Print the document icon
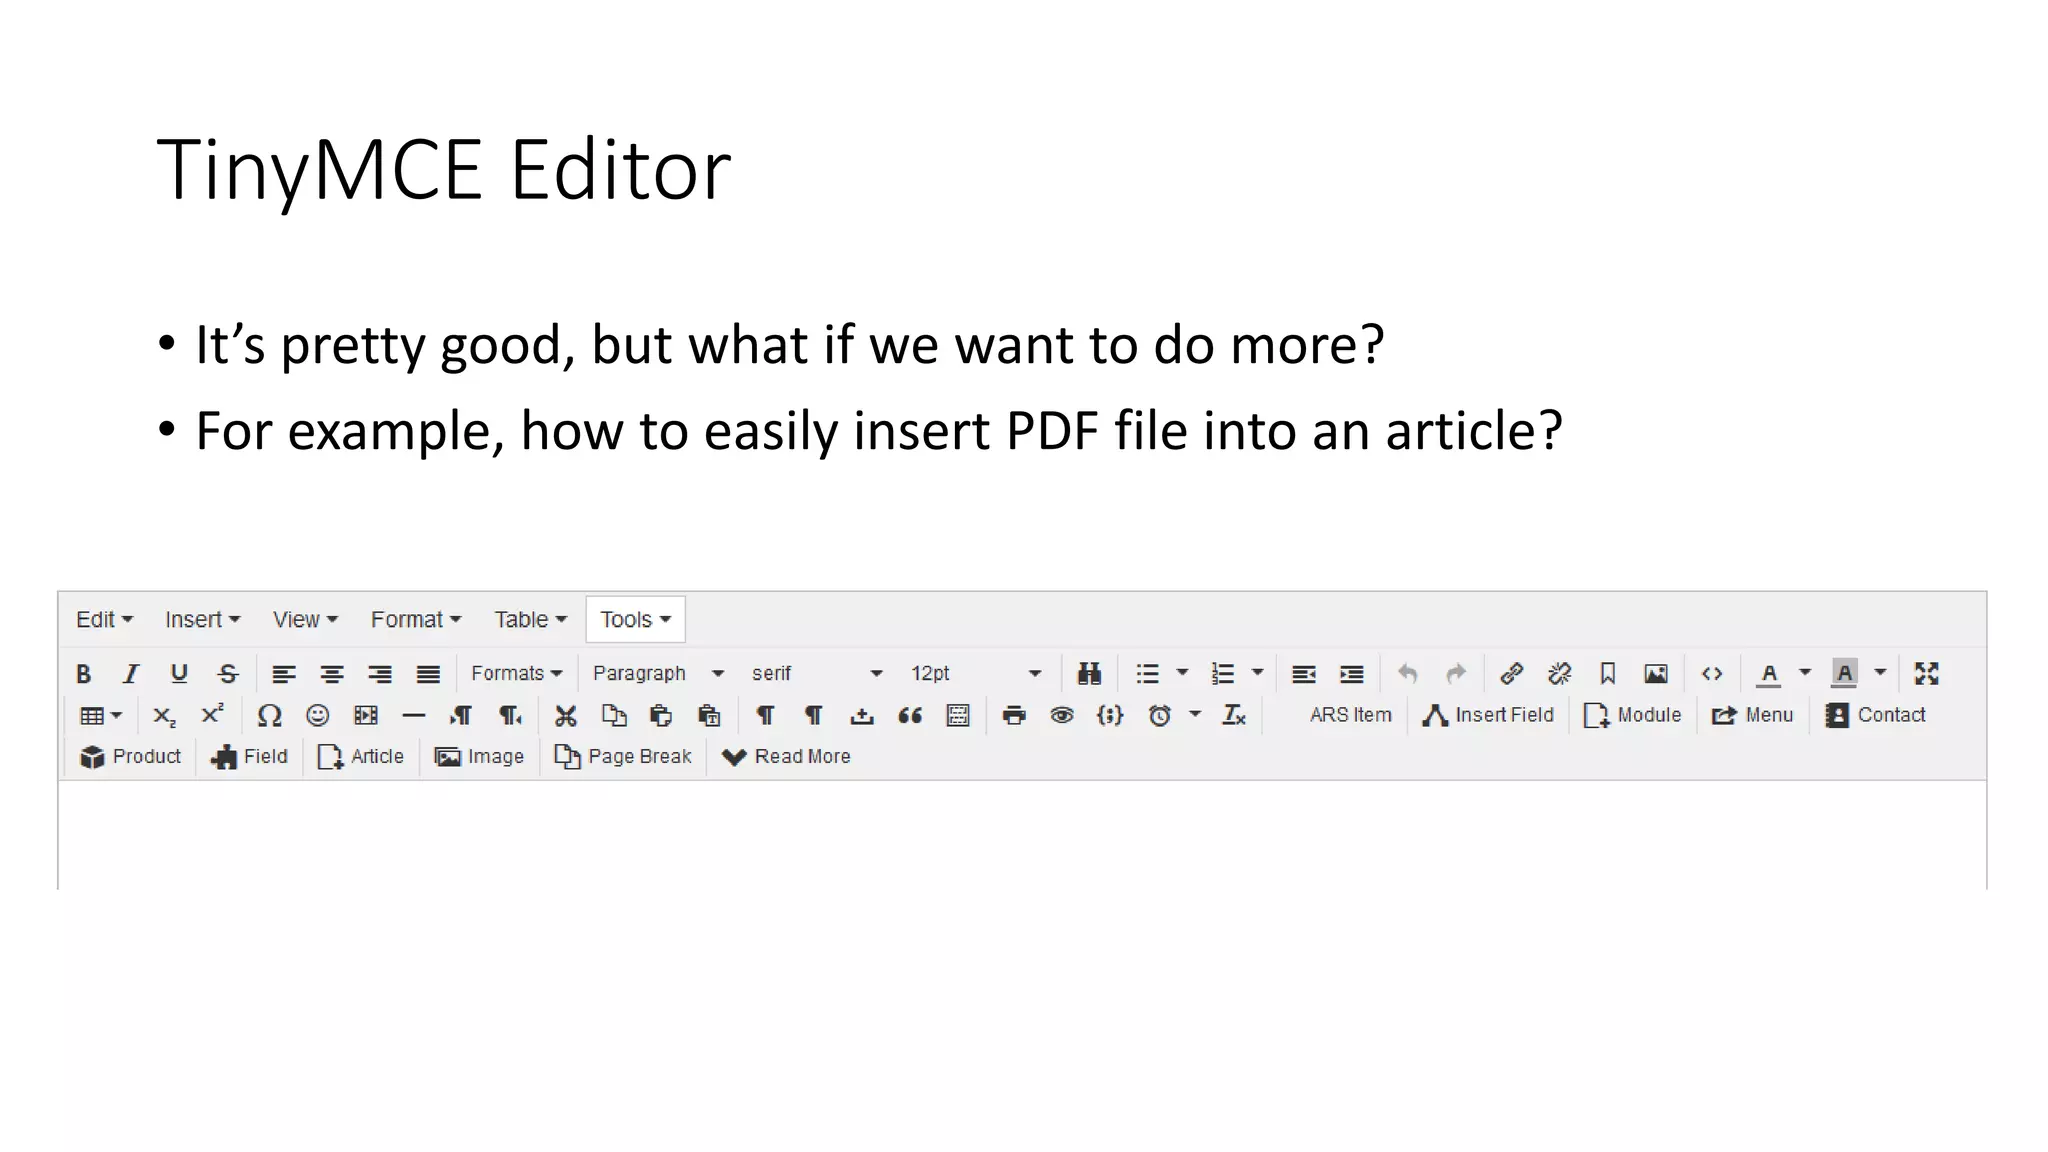2048x1152 pixels. click(x=1014, y=715)
